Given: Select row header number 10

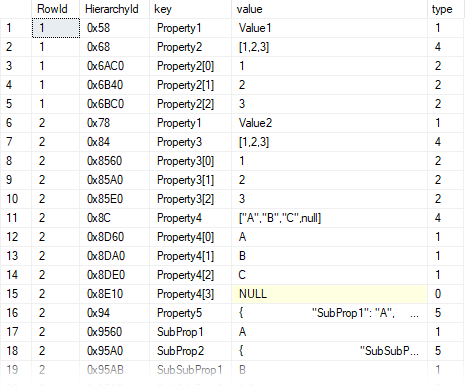Looking at the screenshot, I should tap(16, 199).
